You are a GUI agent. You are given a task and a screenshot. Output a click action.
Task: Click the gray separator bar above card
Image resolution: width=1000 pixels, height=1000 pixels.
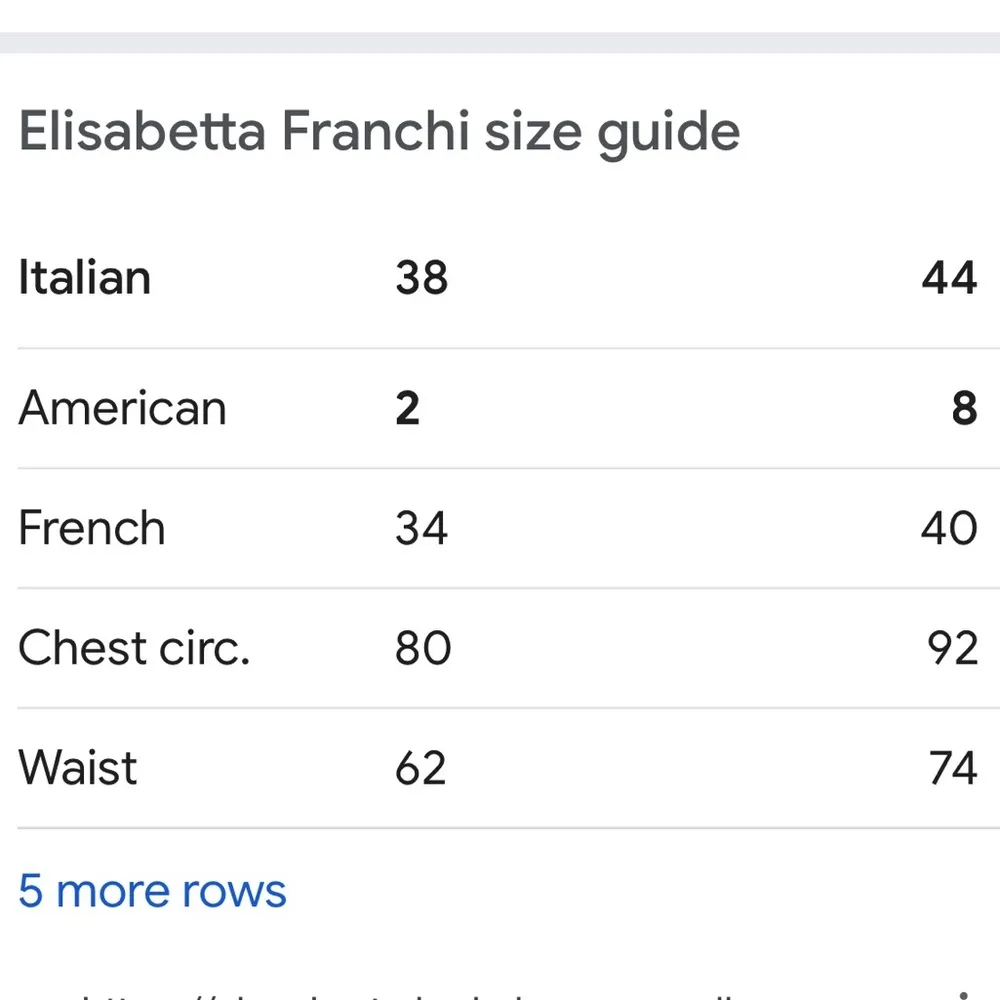(x=500, y=42)
